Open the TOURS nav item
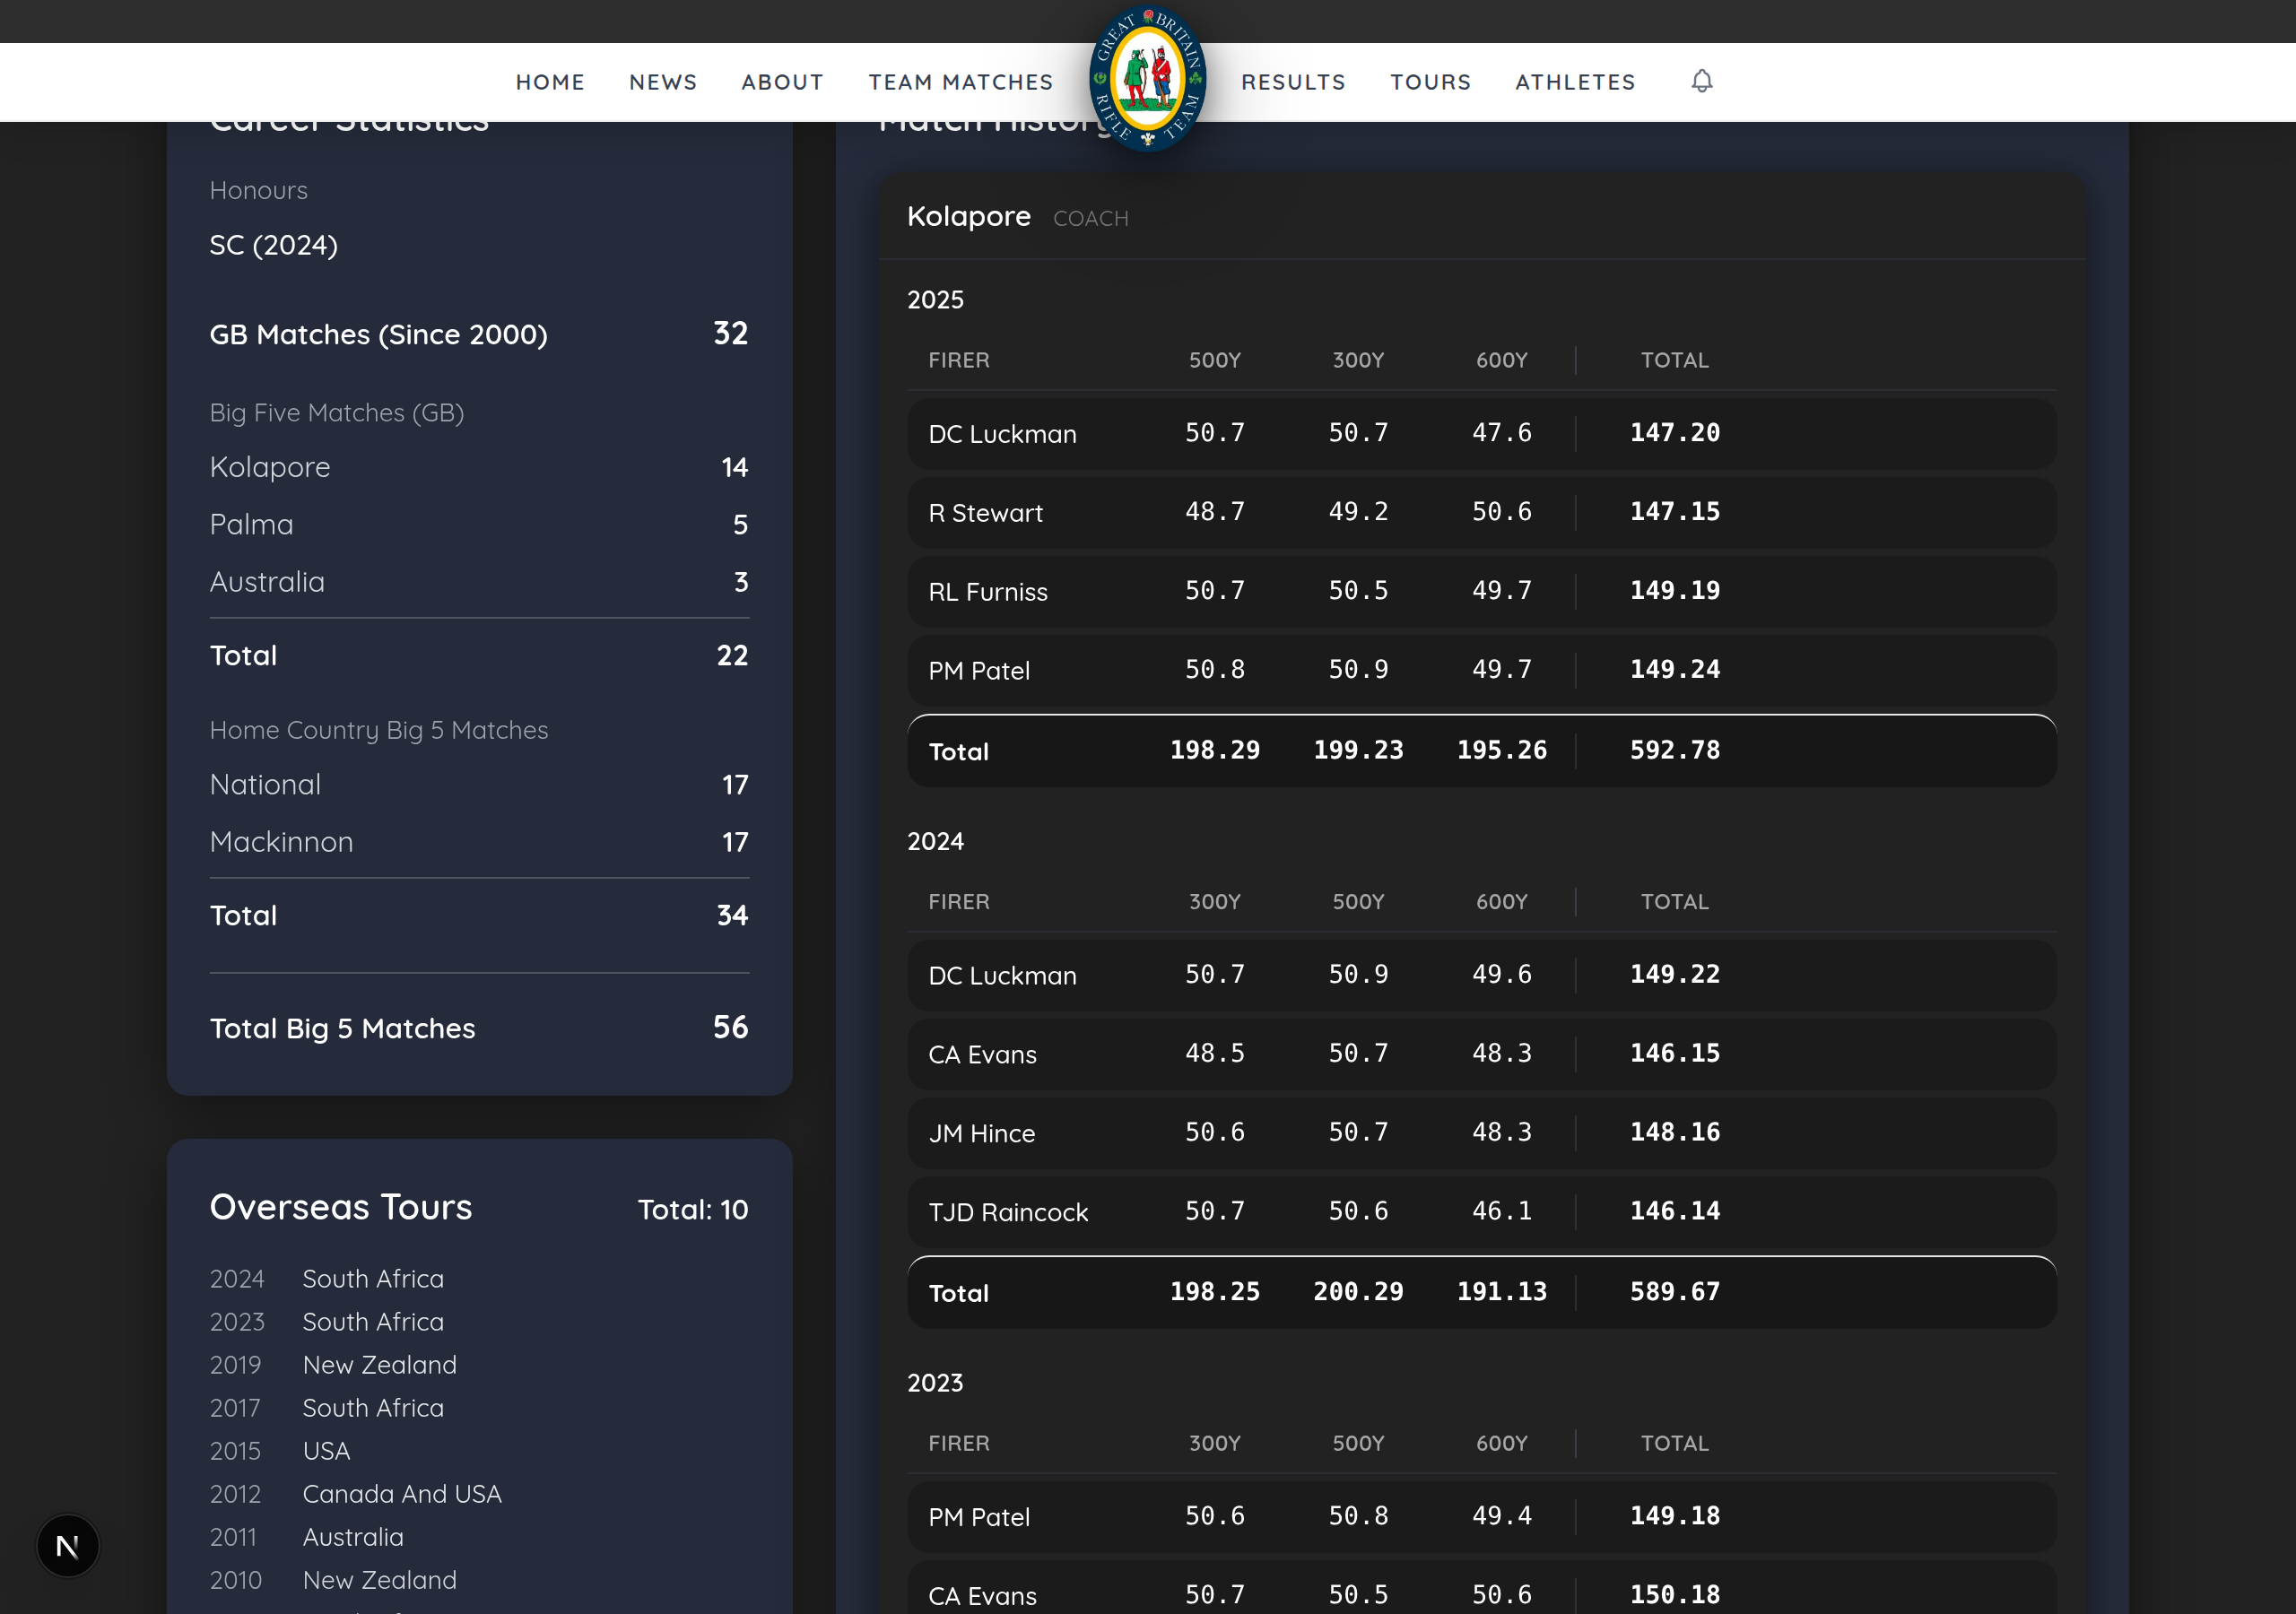The height and width of the screenshot is (1614, 2296). point(1430,82)
